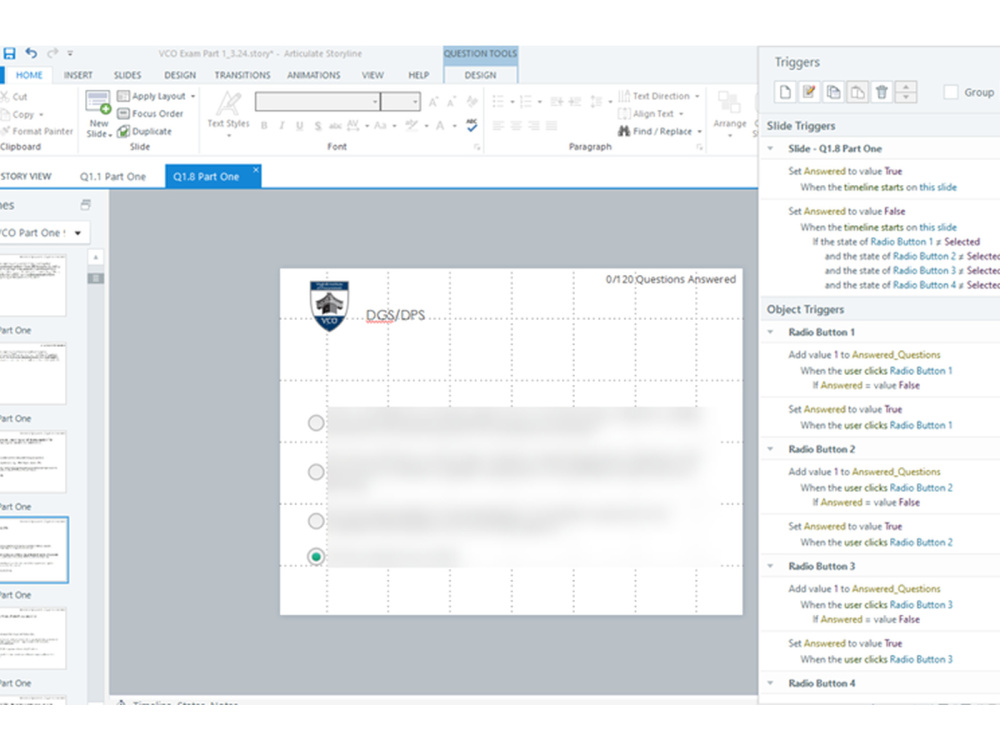Copy the selected trigger

834,92
